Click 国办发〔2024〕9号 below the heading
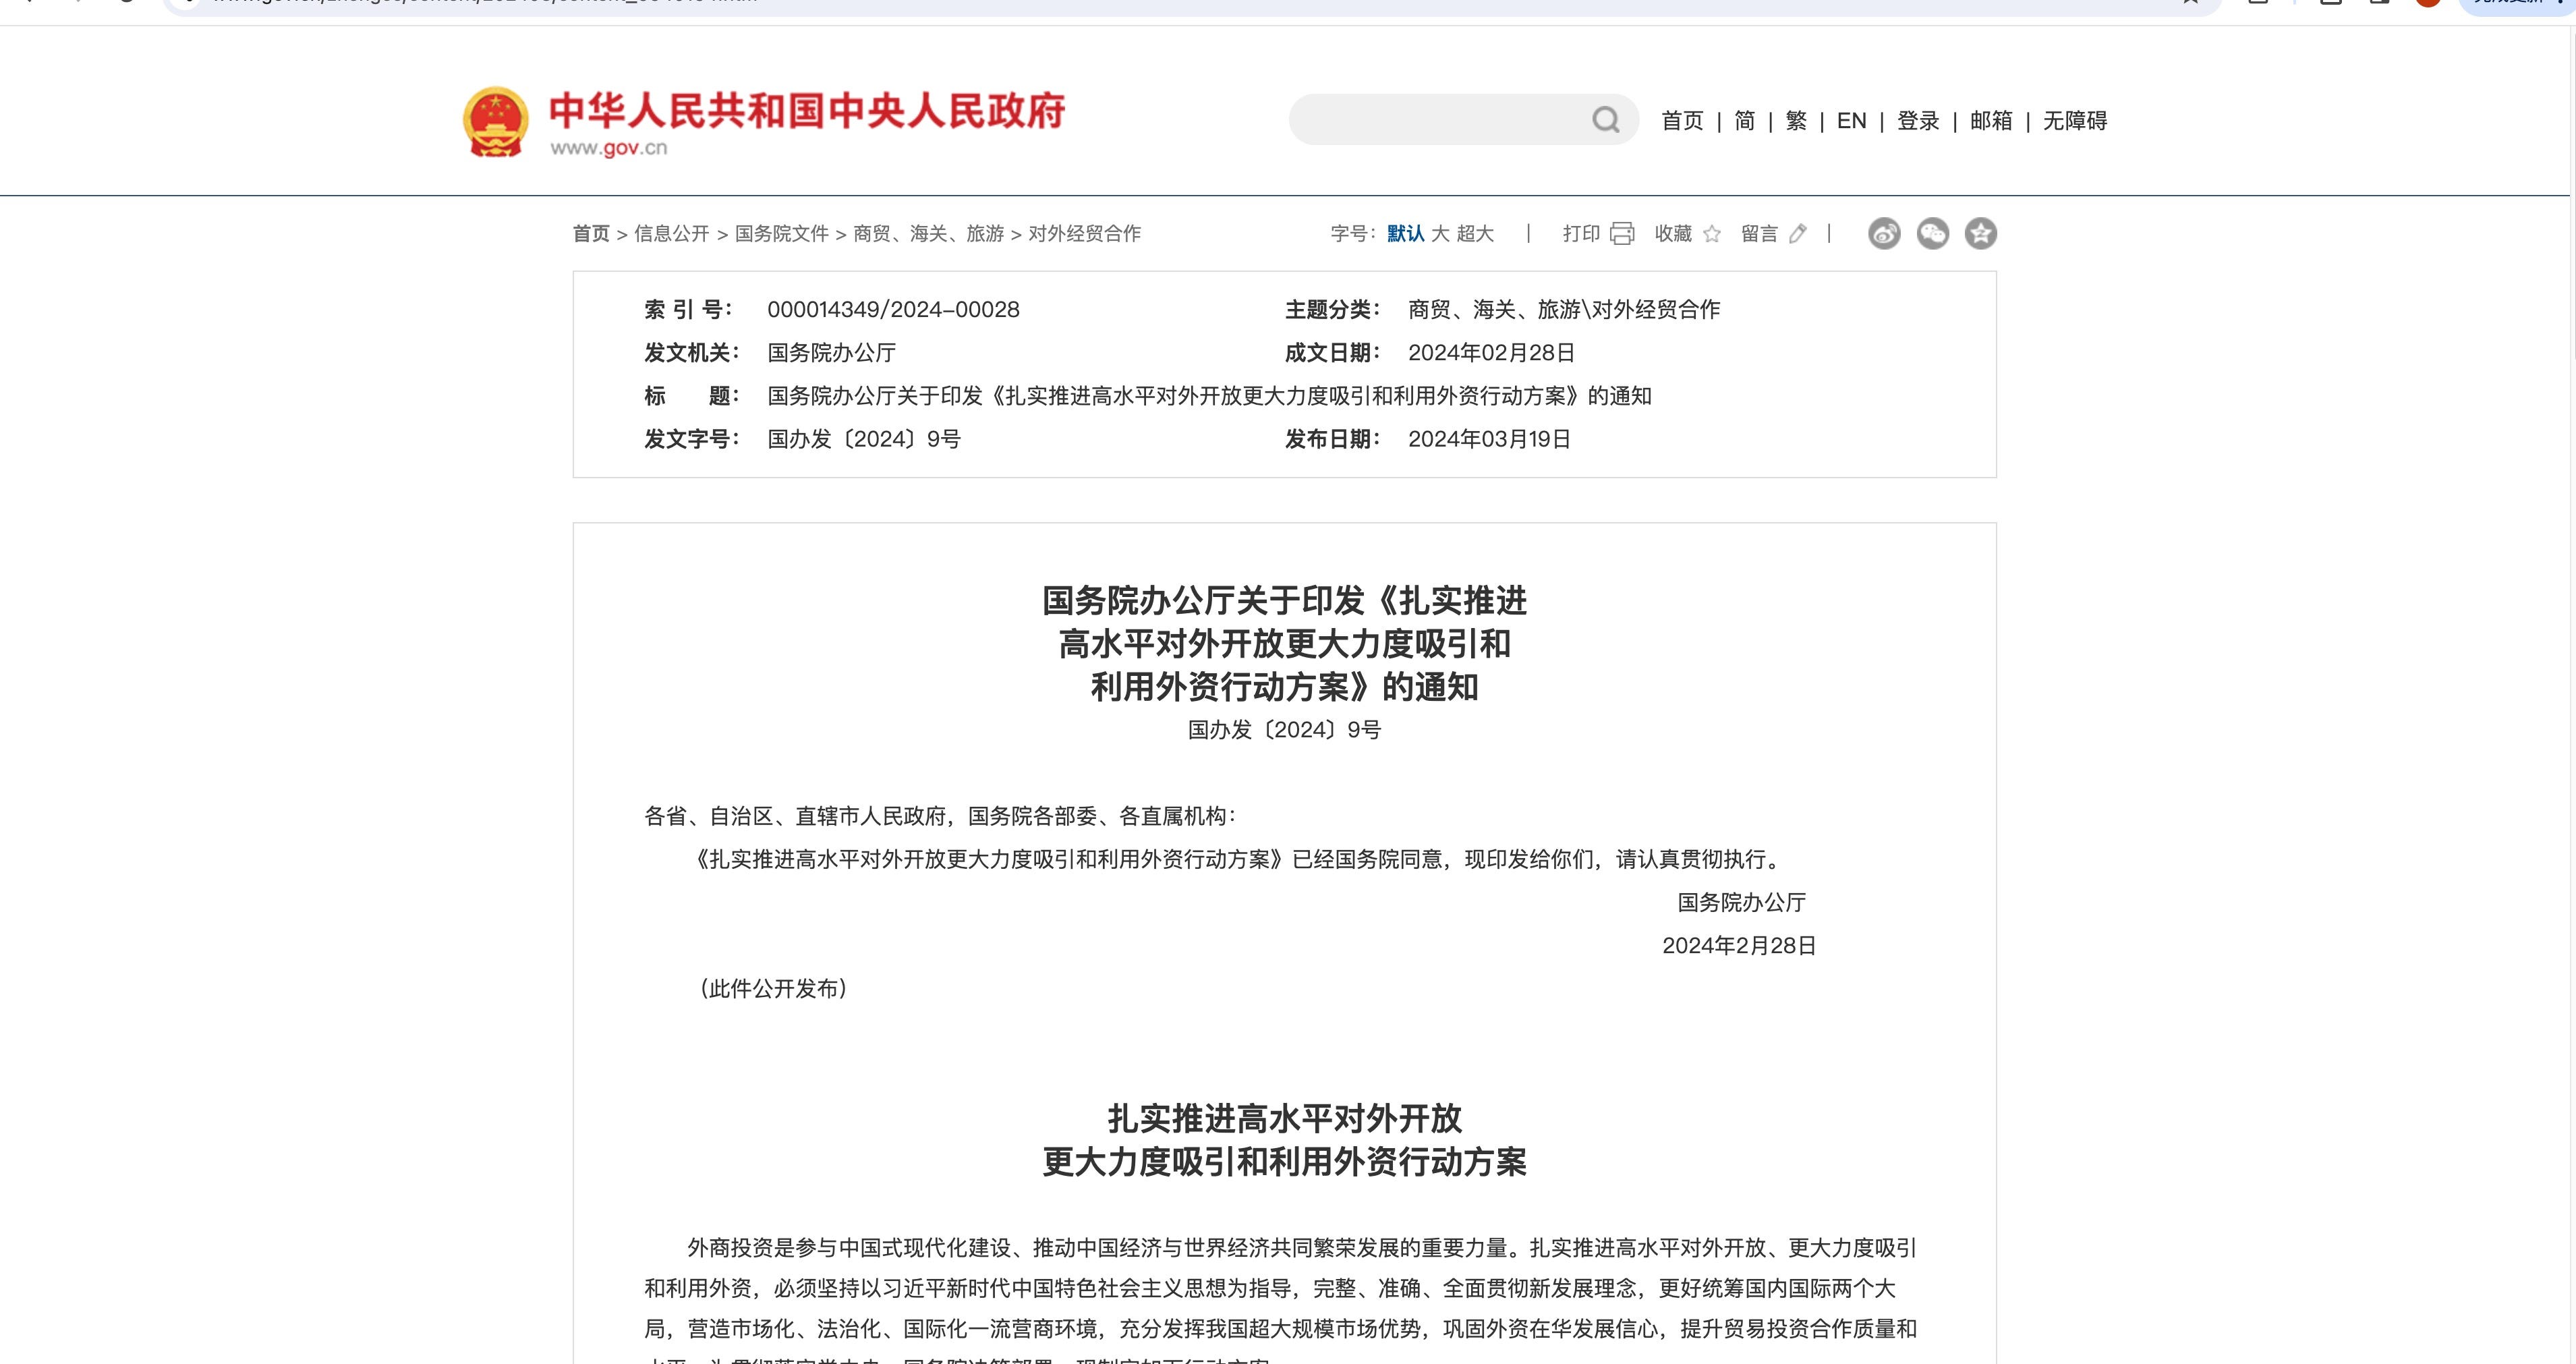Screen dimensions: 2576x1364 pyautogui.click(x=1284, y=730)
